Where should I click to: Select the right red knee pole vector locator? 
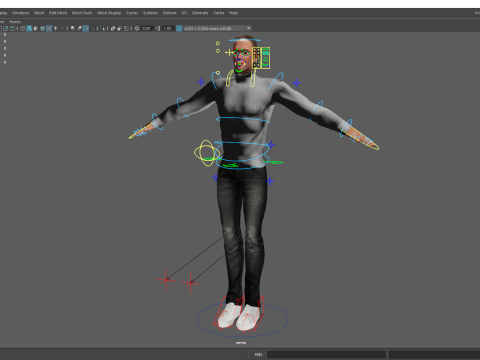(x=191, y=283)
